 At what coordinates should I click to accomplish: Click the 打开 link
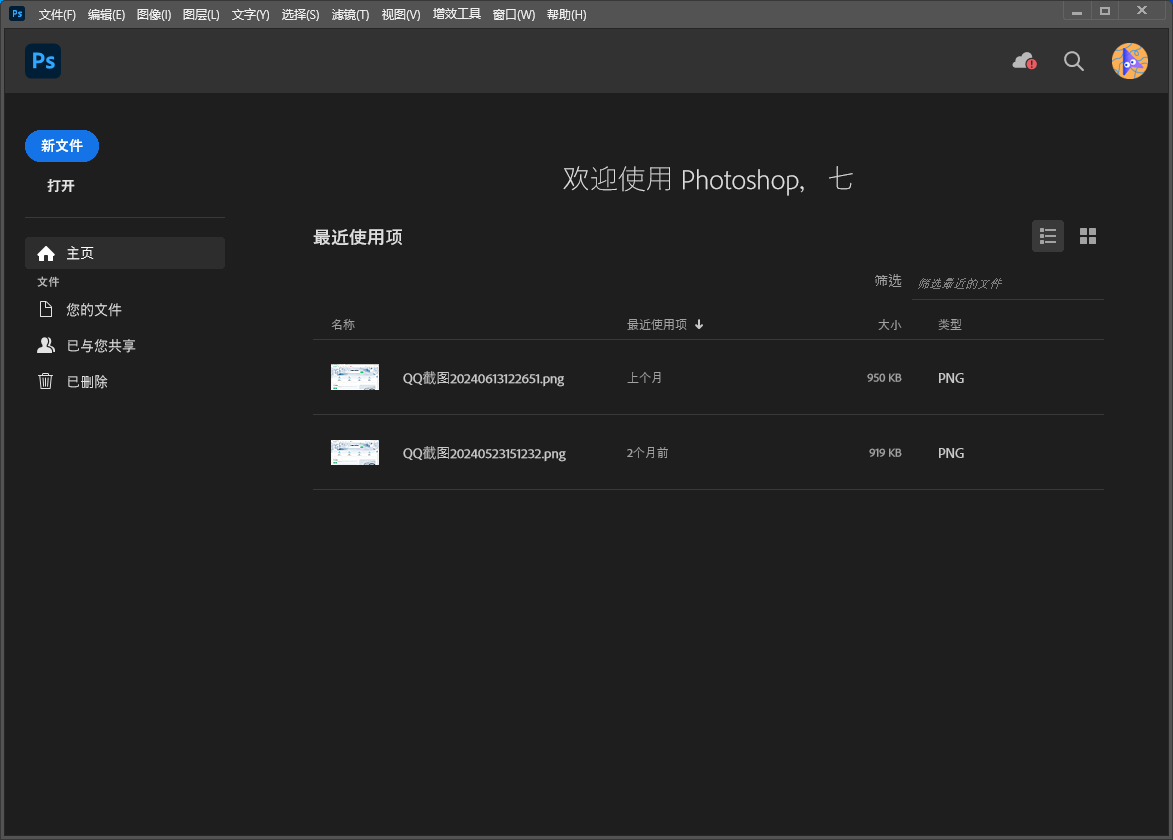click(60, 186)
